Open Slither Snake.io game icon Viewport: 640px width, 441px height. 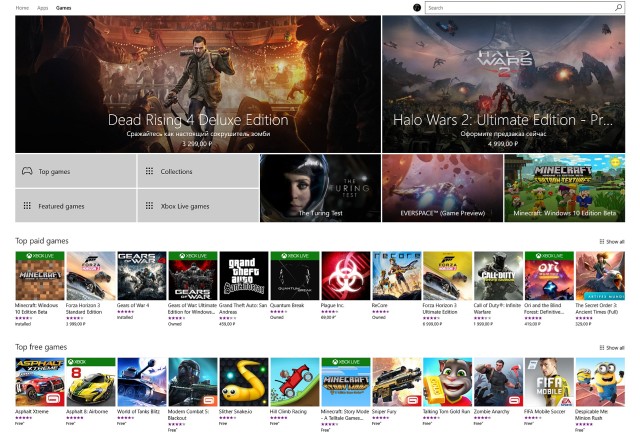pos(244,382)
